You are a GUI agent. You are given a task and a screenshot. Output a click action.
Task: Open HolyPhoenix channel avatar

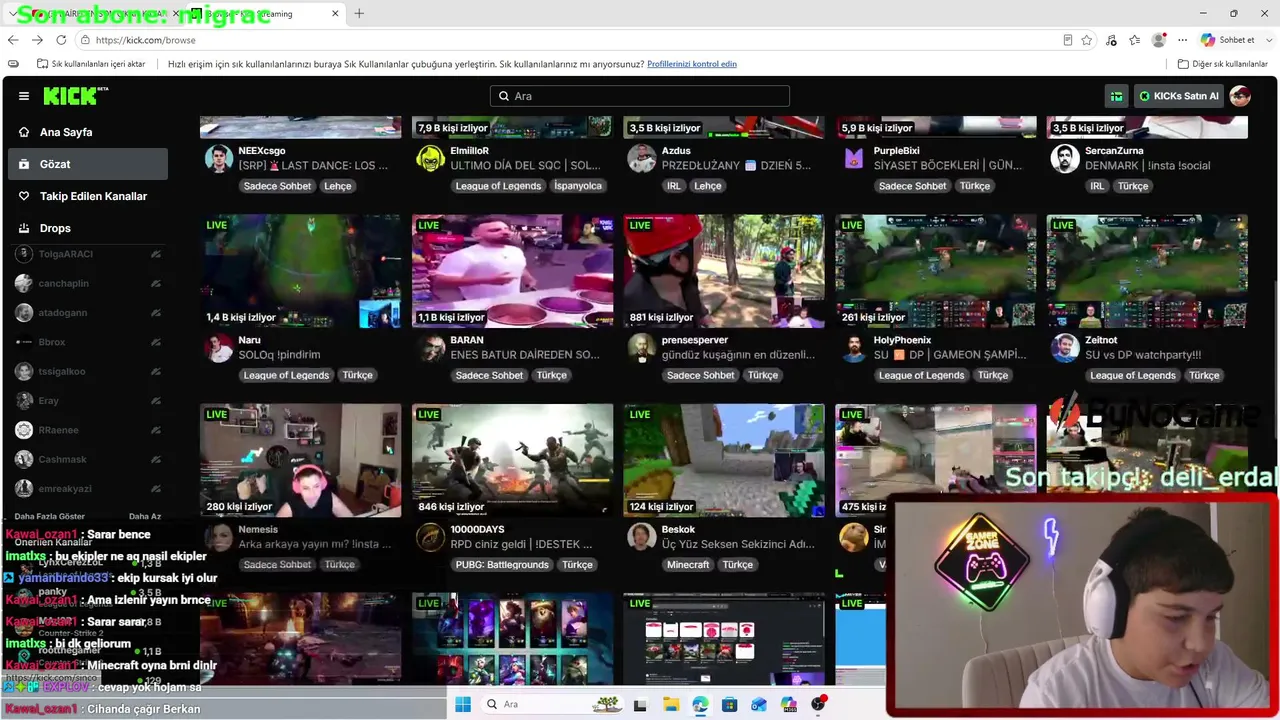[x=854, y=348]
